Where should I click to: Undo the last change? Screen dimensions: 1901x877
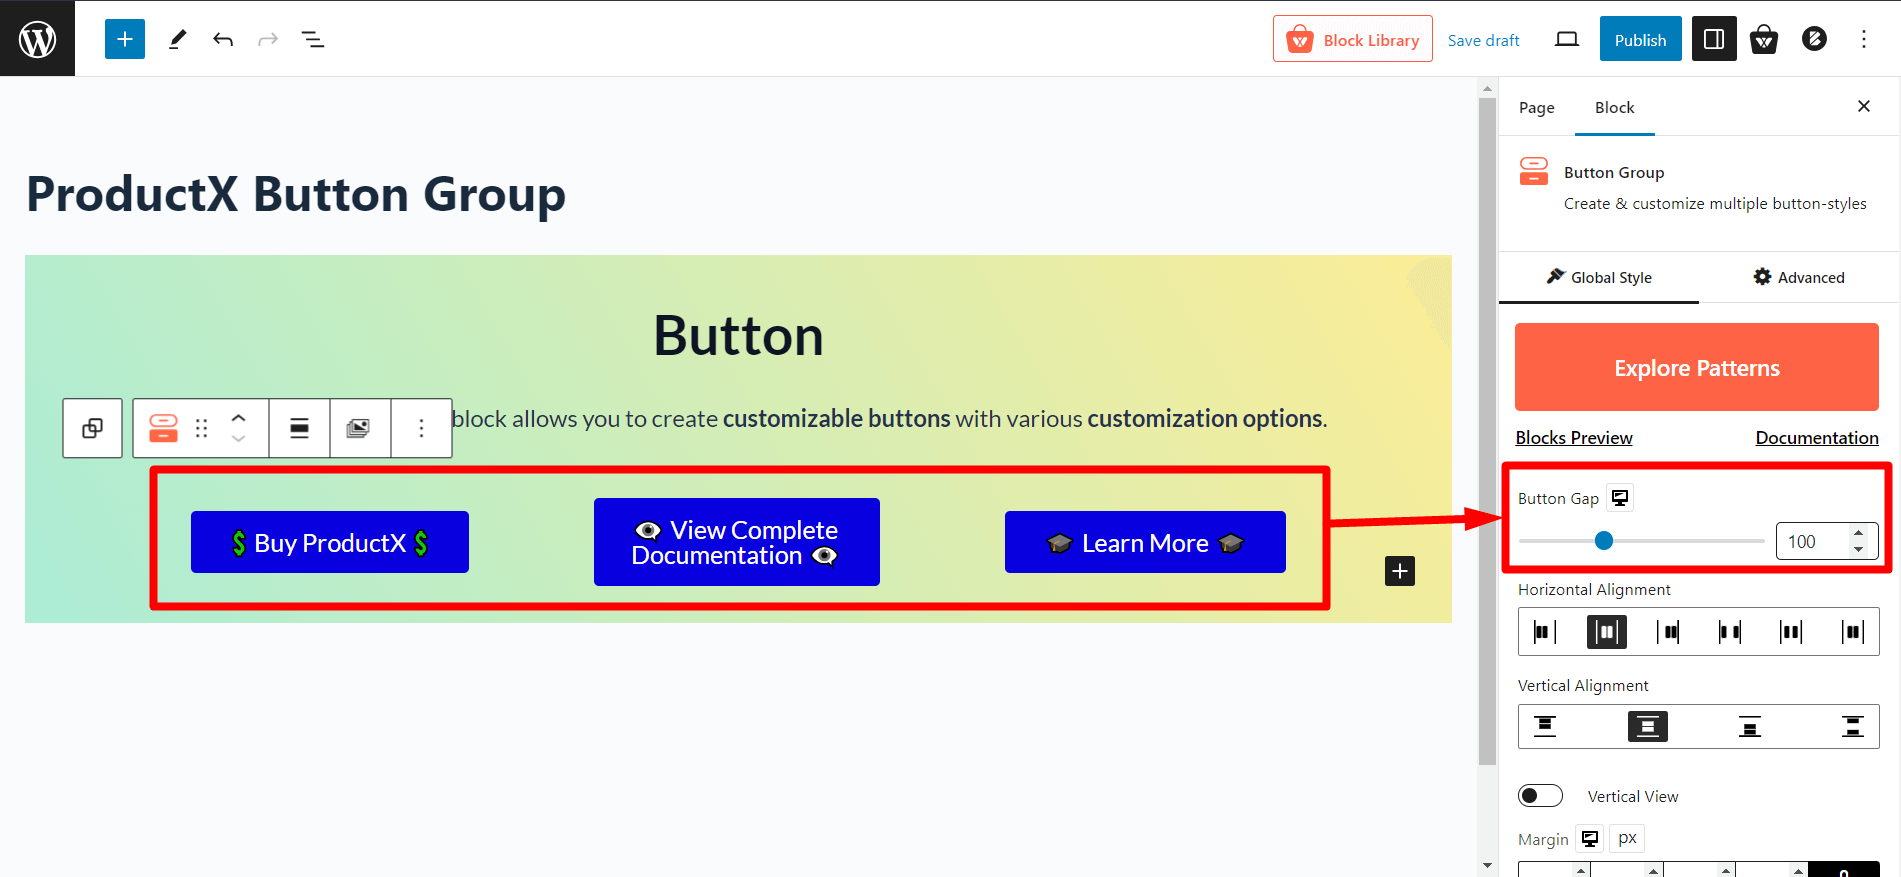click(223, 39)
